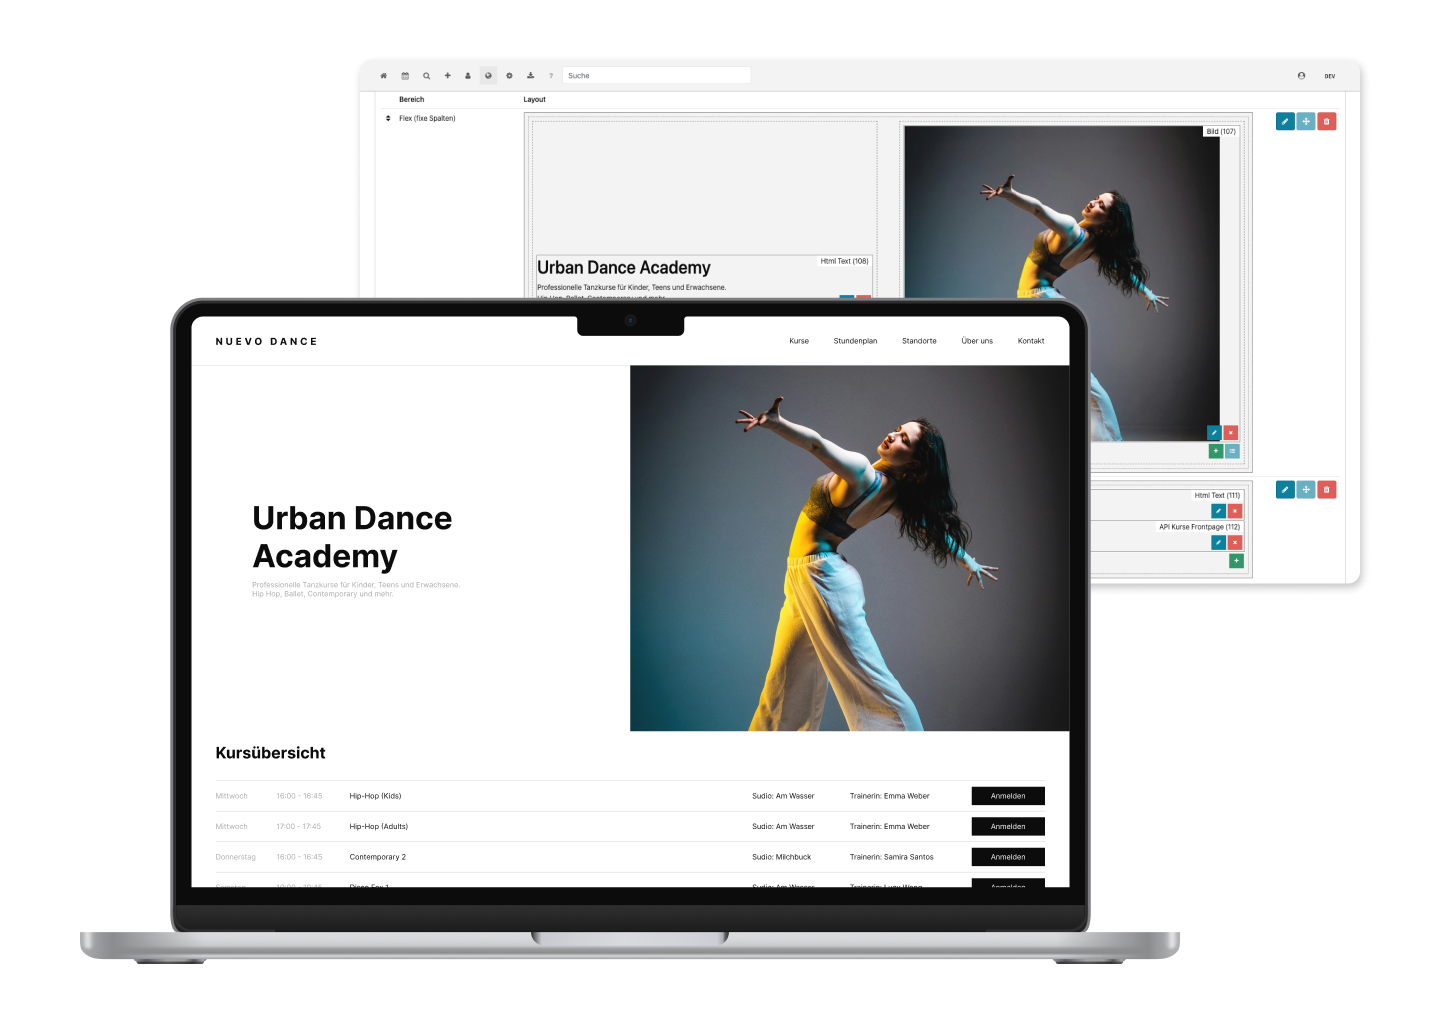1440x1024 pixels.
Task: Edit the API Kurse Frontpage (112) element
Action: tap(1218, 543)
